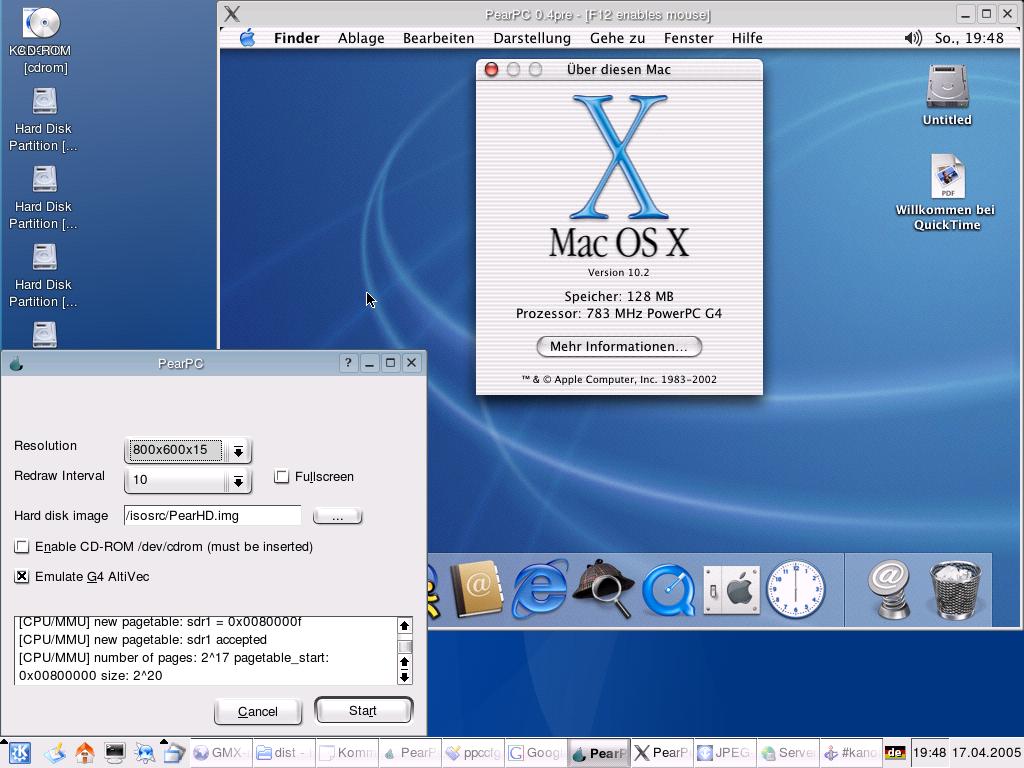Open the Gehe zu menu
The width and height of the screenshot is (1024, 768).
coord(617,38)
